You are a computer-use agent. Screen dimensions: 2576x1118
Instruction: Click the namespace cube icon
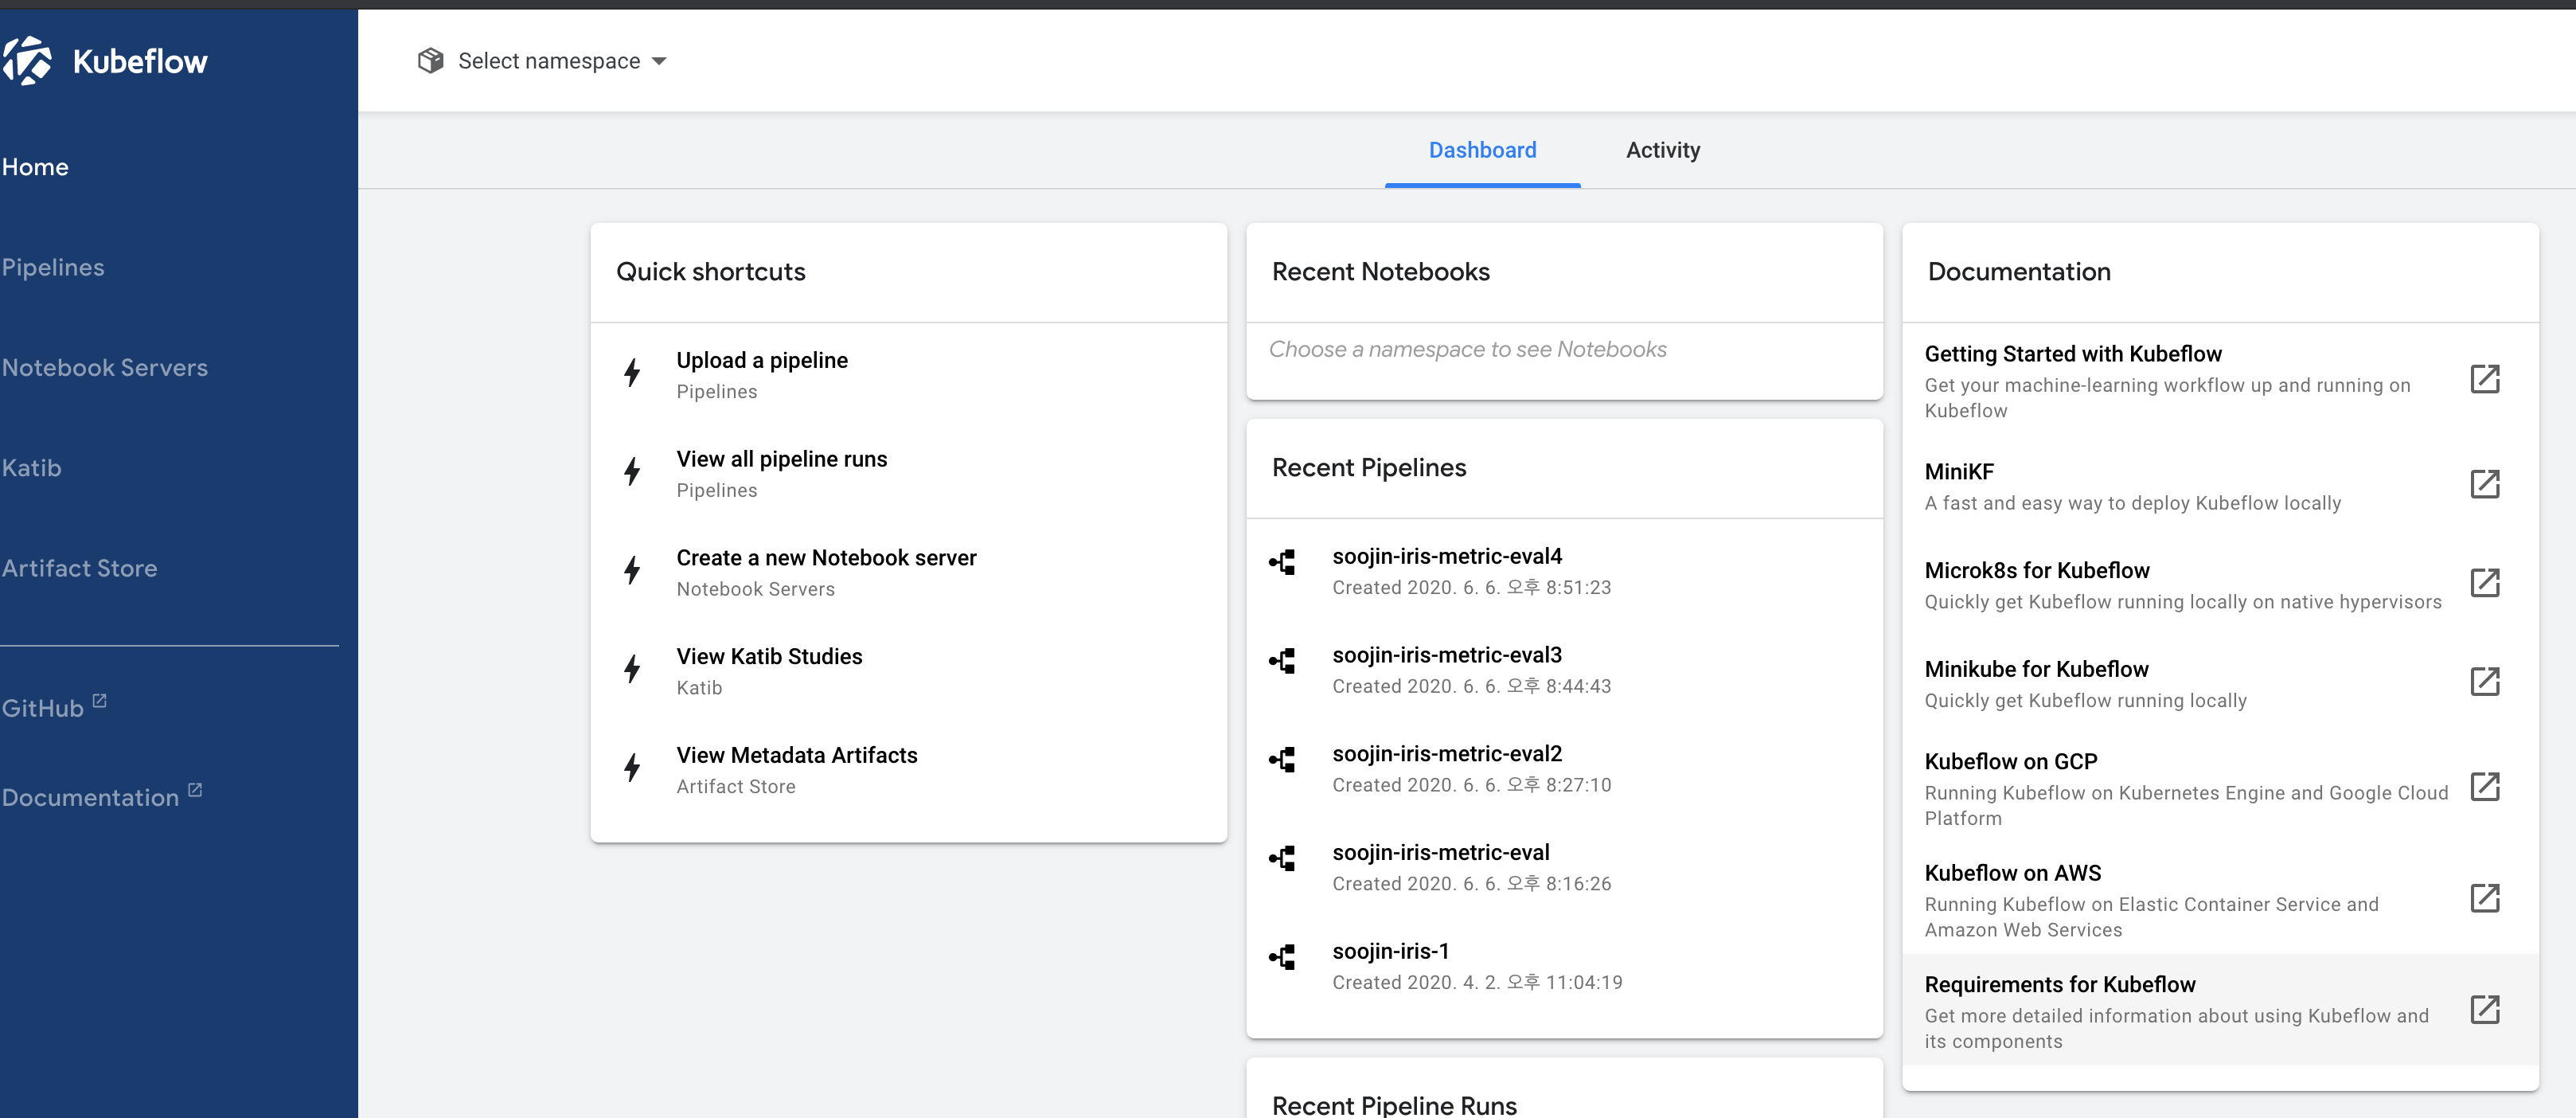(x=430, y=61)
